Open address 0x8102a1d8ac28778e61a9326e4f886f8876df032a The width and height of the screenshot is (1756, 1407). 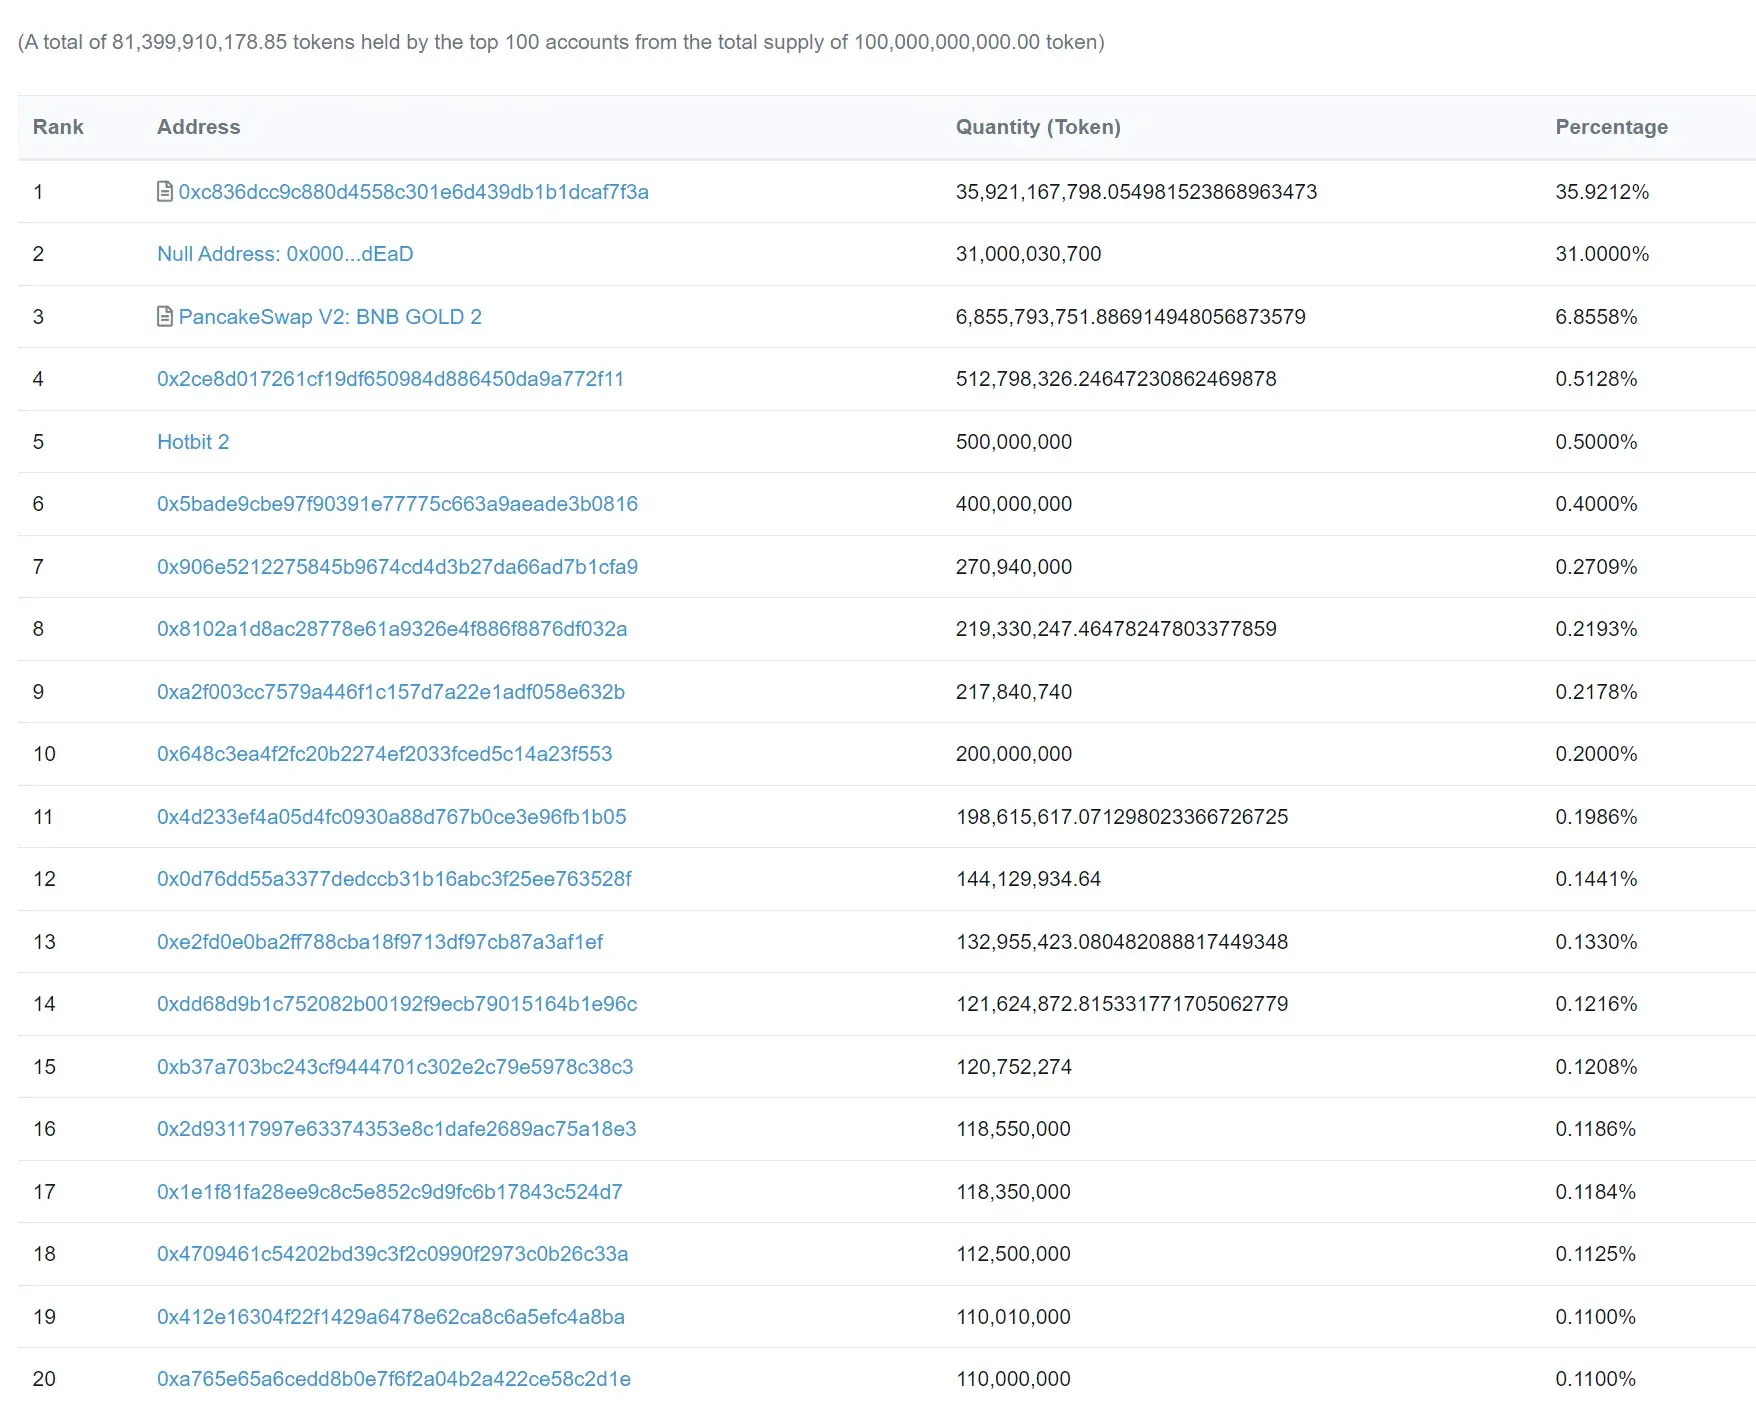(x=392, y=629)
